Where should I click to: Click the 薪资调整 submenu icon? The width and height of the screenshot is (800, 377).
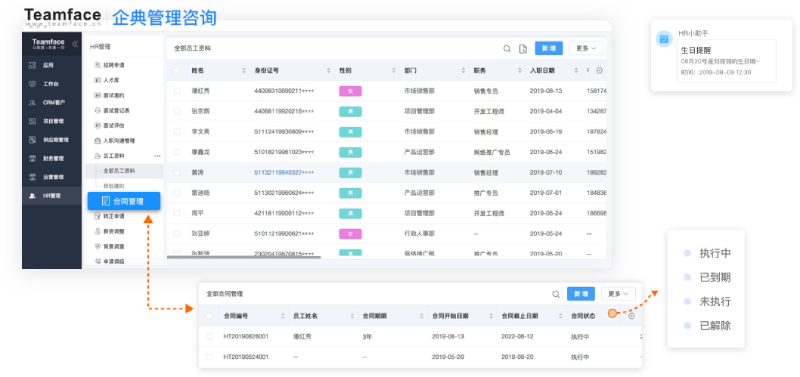point(98,231)
